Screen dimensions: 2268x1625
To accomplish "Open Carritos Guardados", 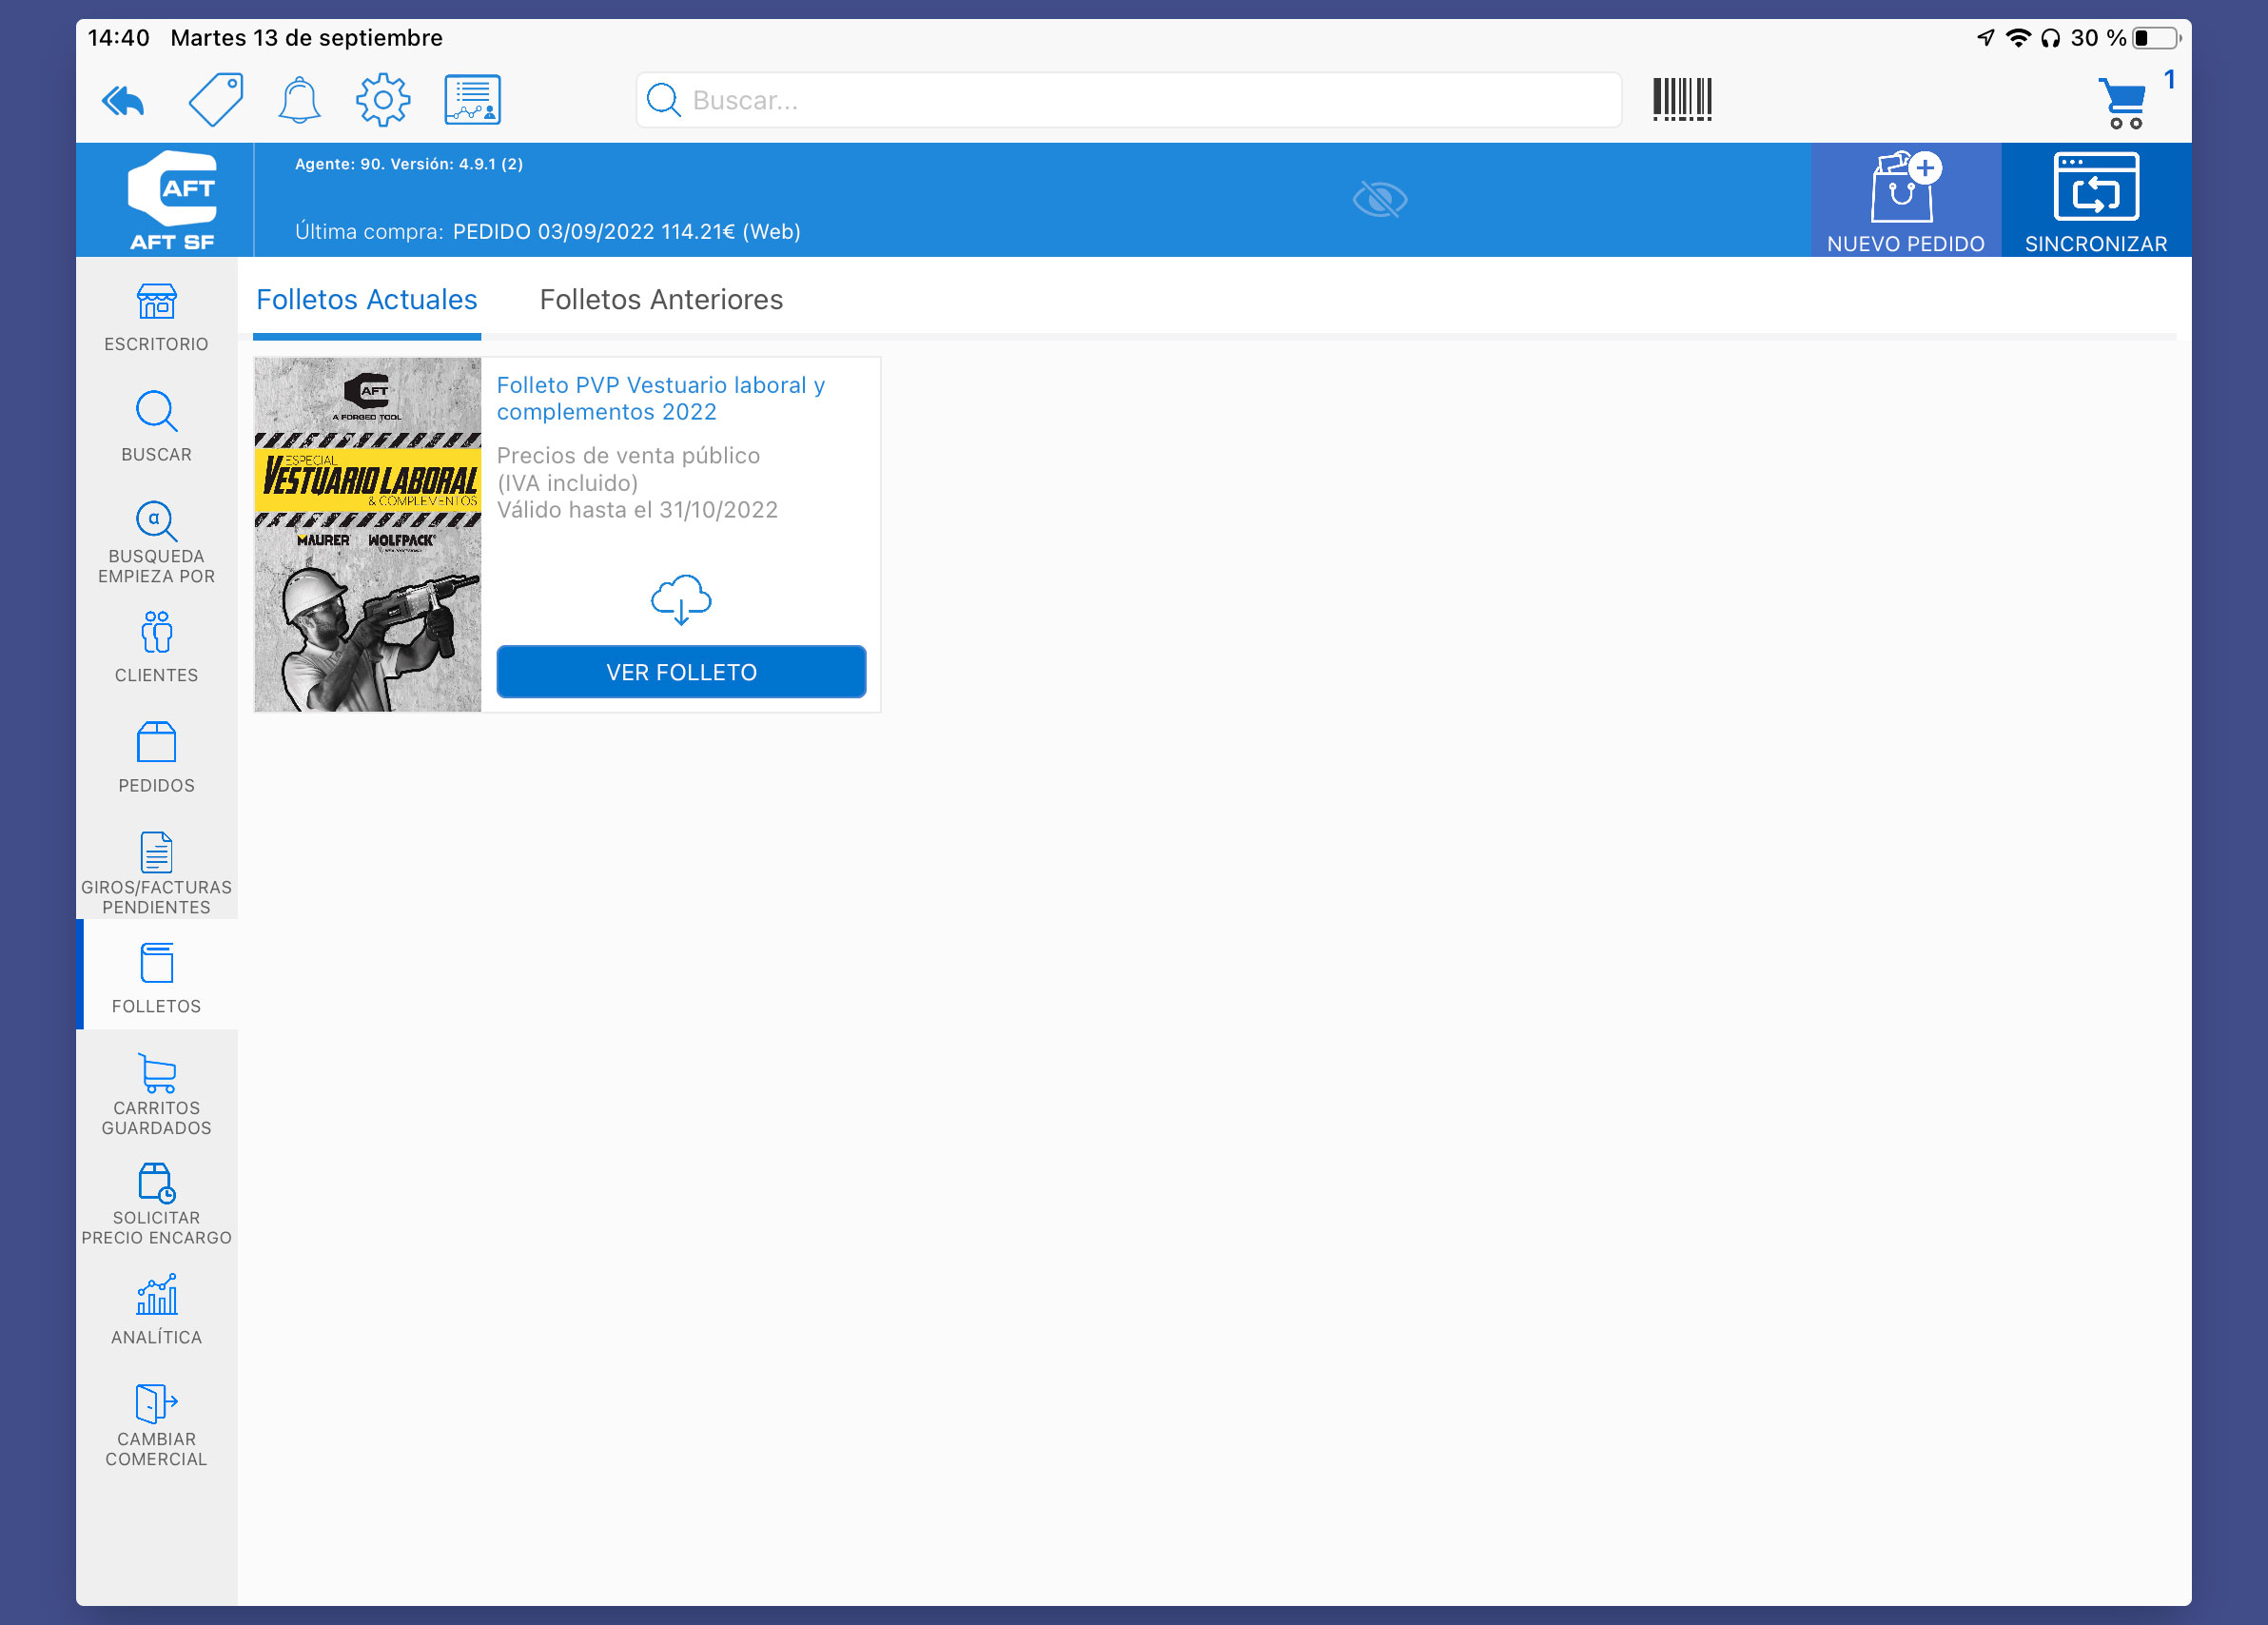I will 157,1094.
